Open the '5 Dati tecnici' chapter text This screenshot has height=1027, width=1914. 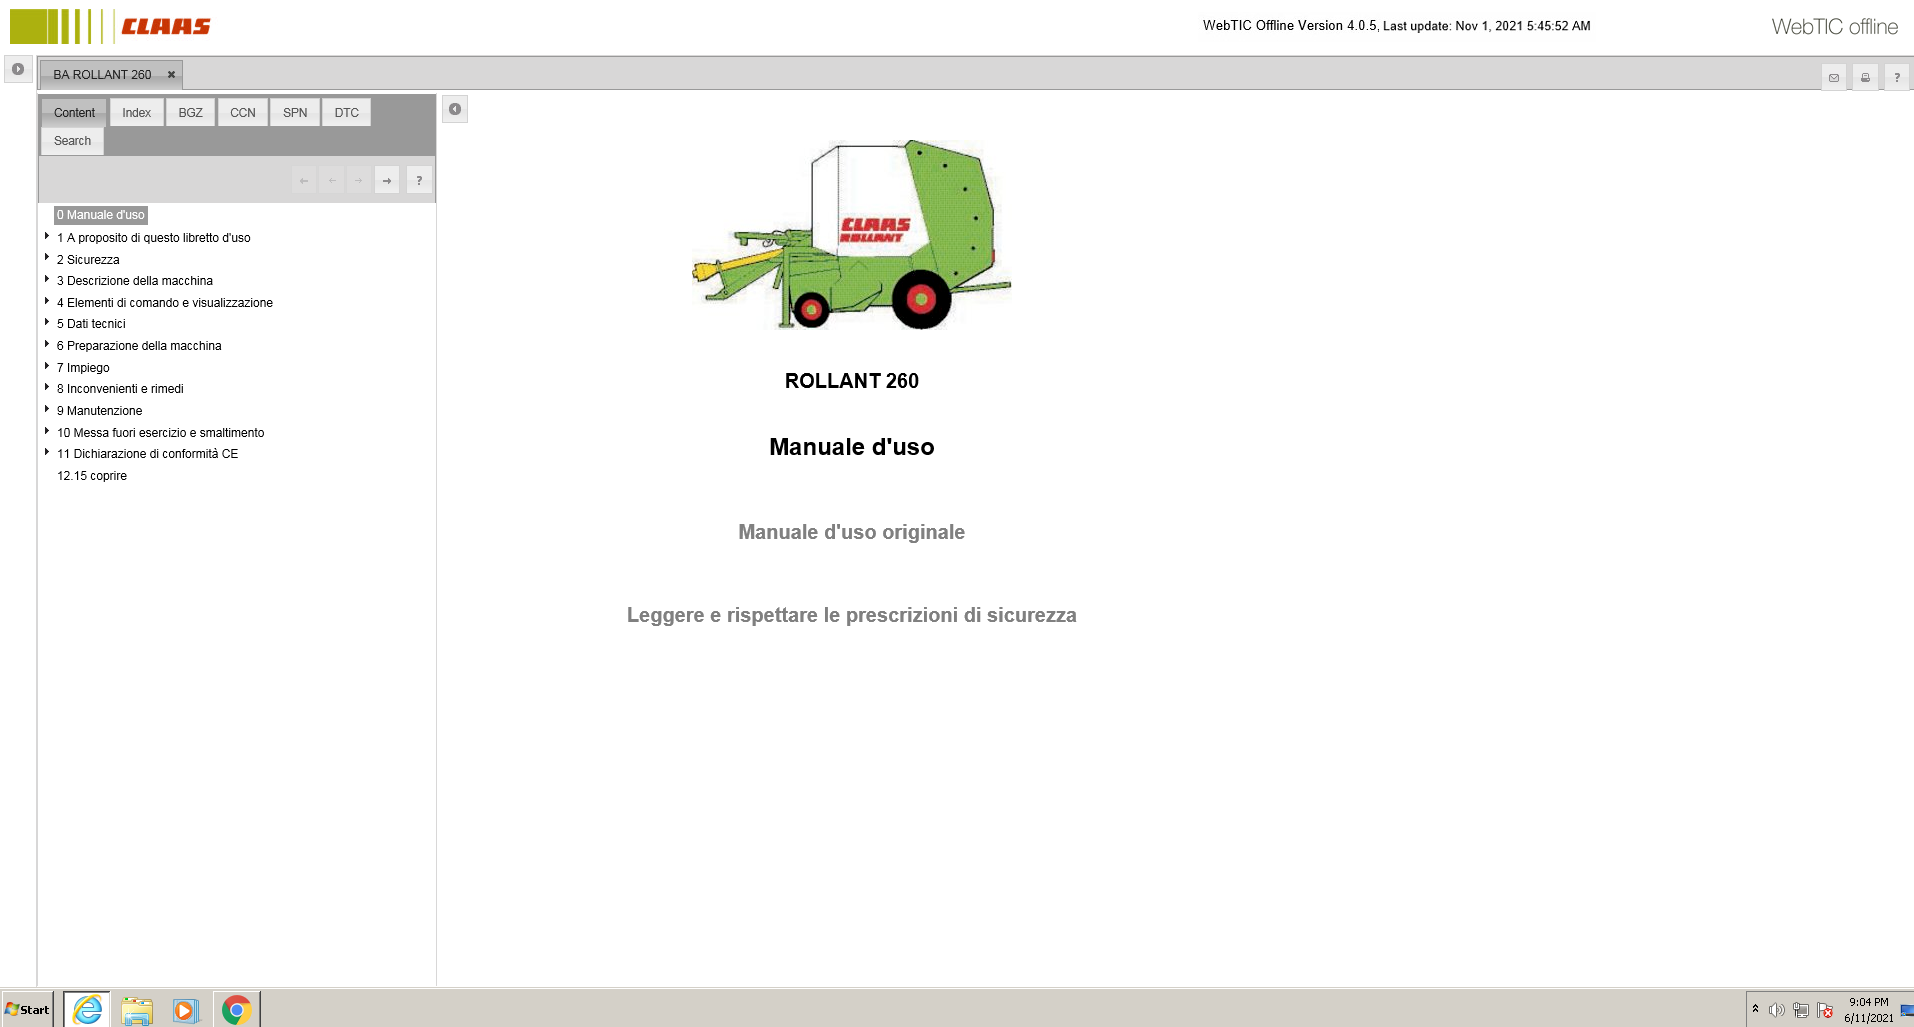pyautogui.click(x=91, y=324)
